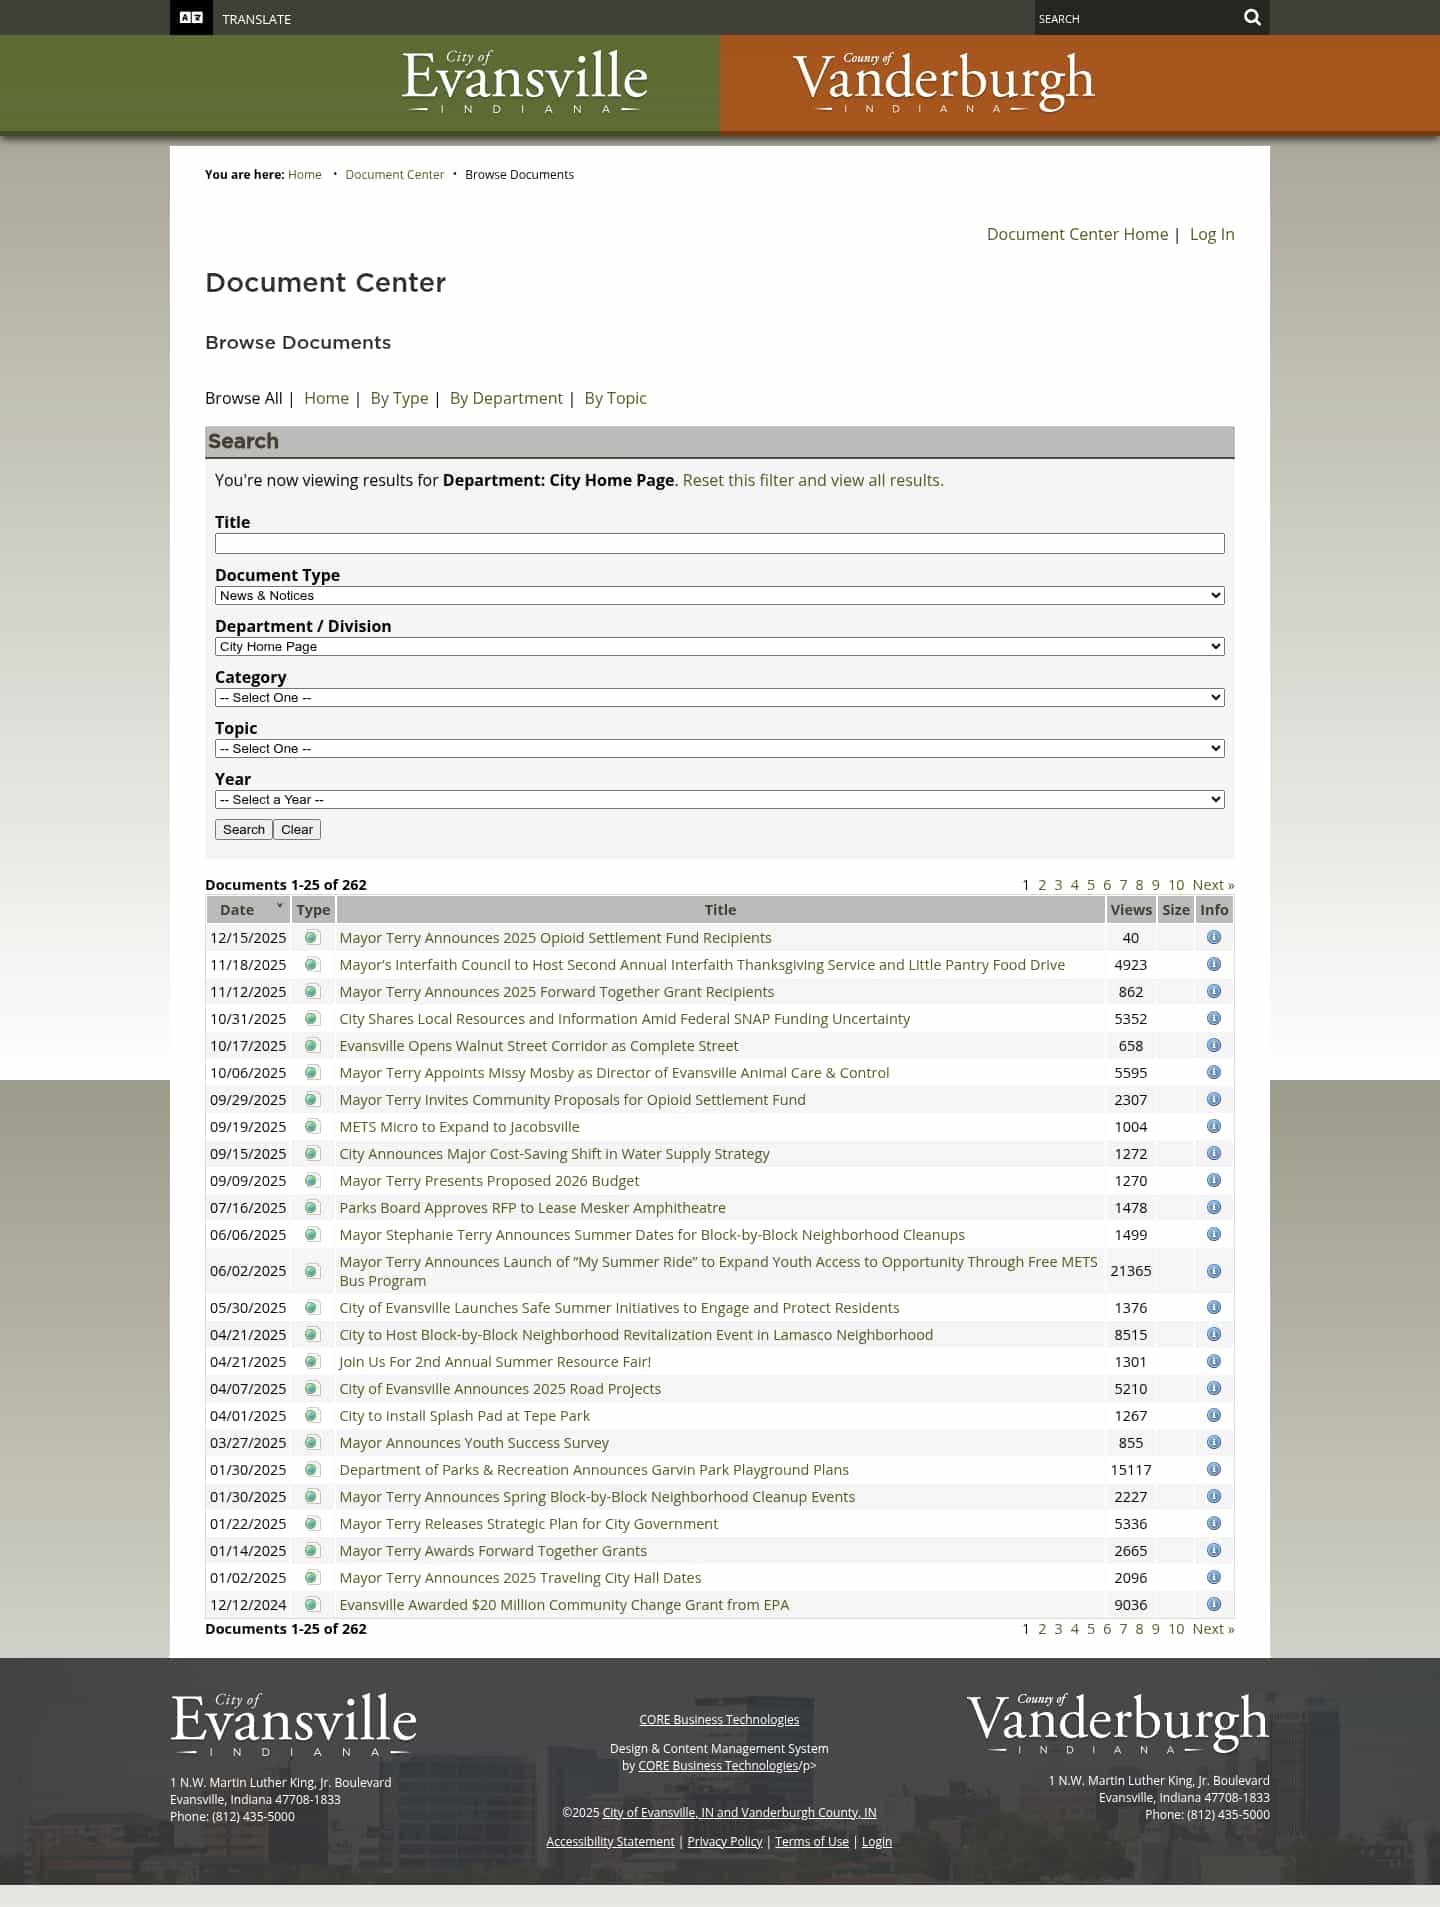Click type icon for Water Supply Strategy row

[312, 1154]
